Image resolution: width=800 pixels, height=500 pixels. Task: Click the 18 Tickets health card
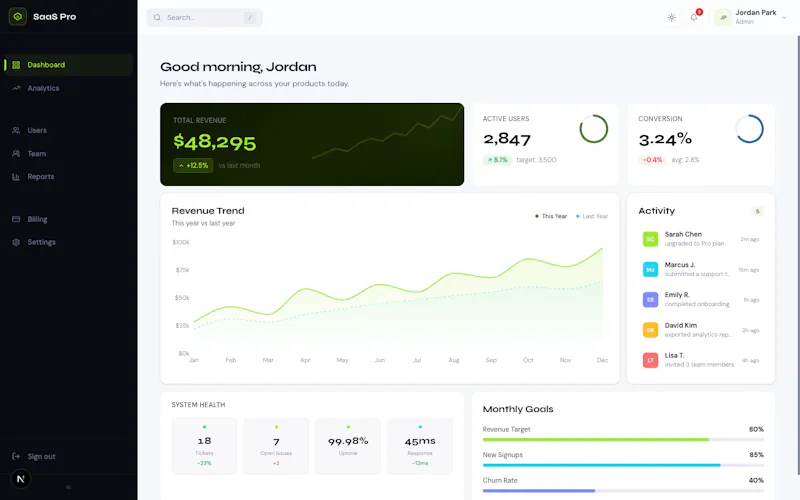(x=204, y=446)
